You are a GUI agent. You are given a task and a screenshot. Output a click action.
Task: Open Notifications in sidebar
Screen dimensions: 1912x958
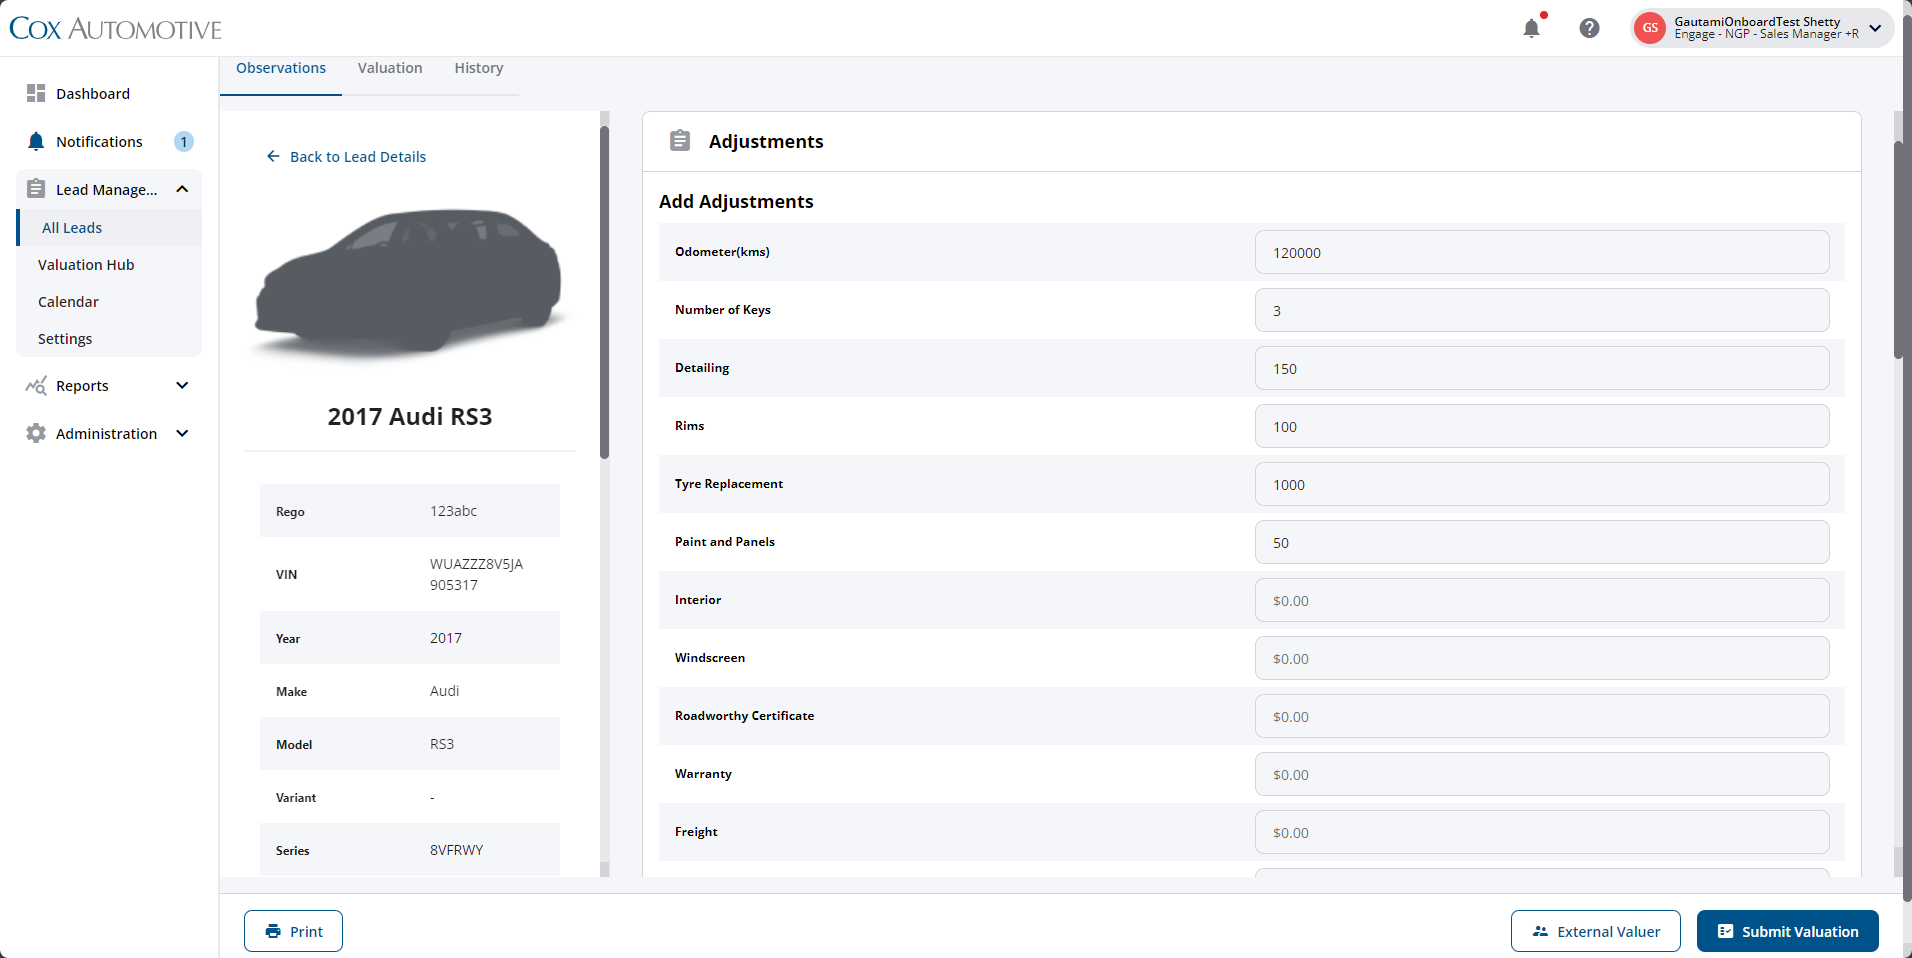tap(99, 142)
